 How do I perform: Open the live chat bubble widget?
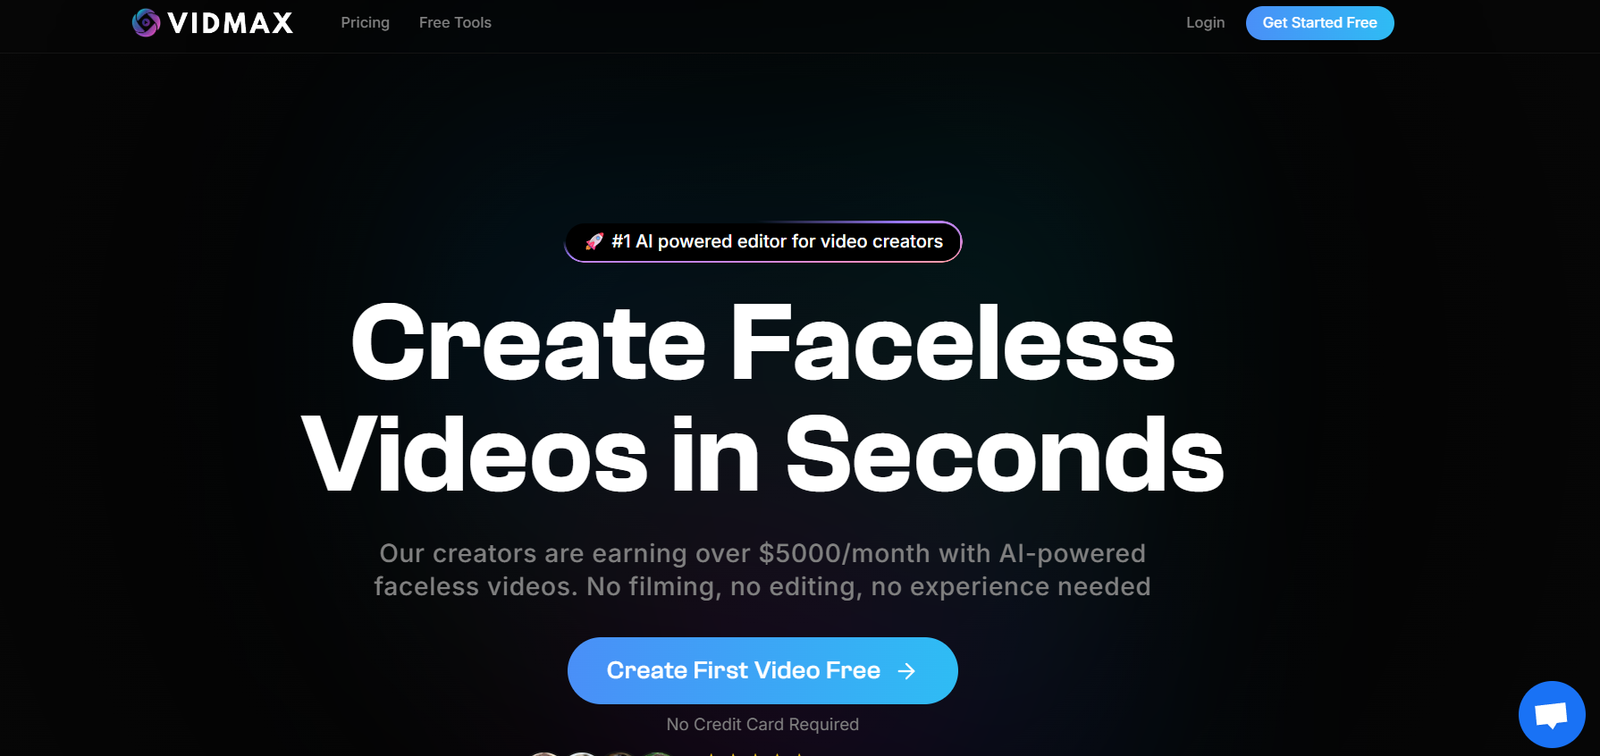1551,714
